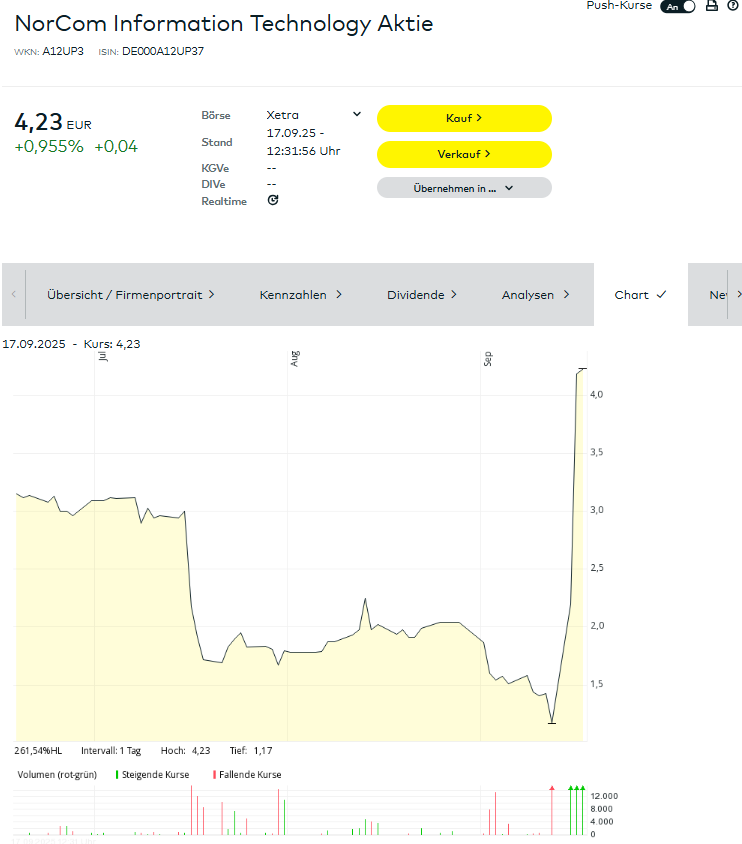The width and height of the screenshot is (742, 844).
Task: Click the WKN value A12UP3
Action: click(63, 51)
